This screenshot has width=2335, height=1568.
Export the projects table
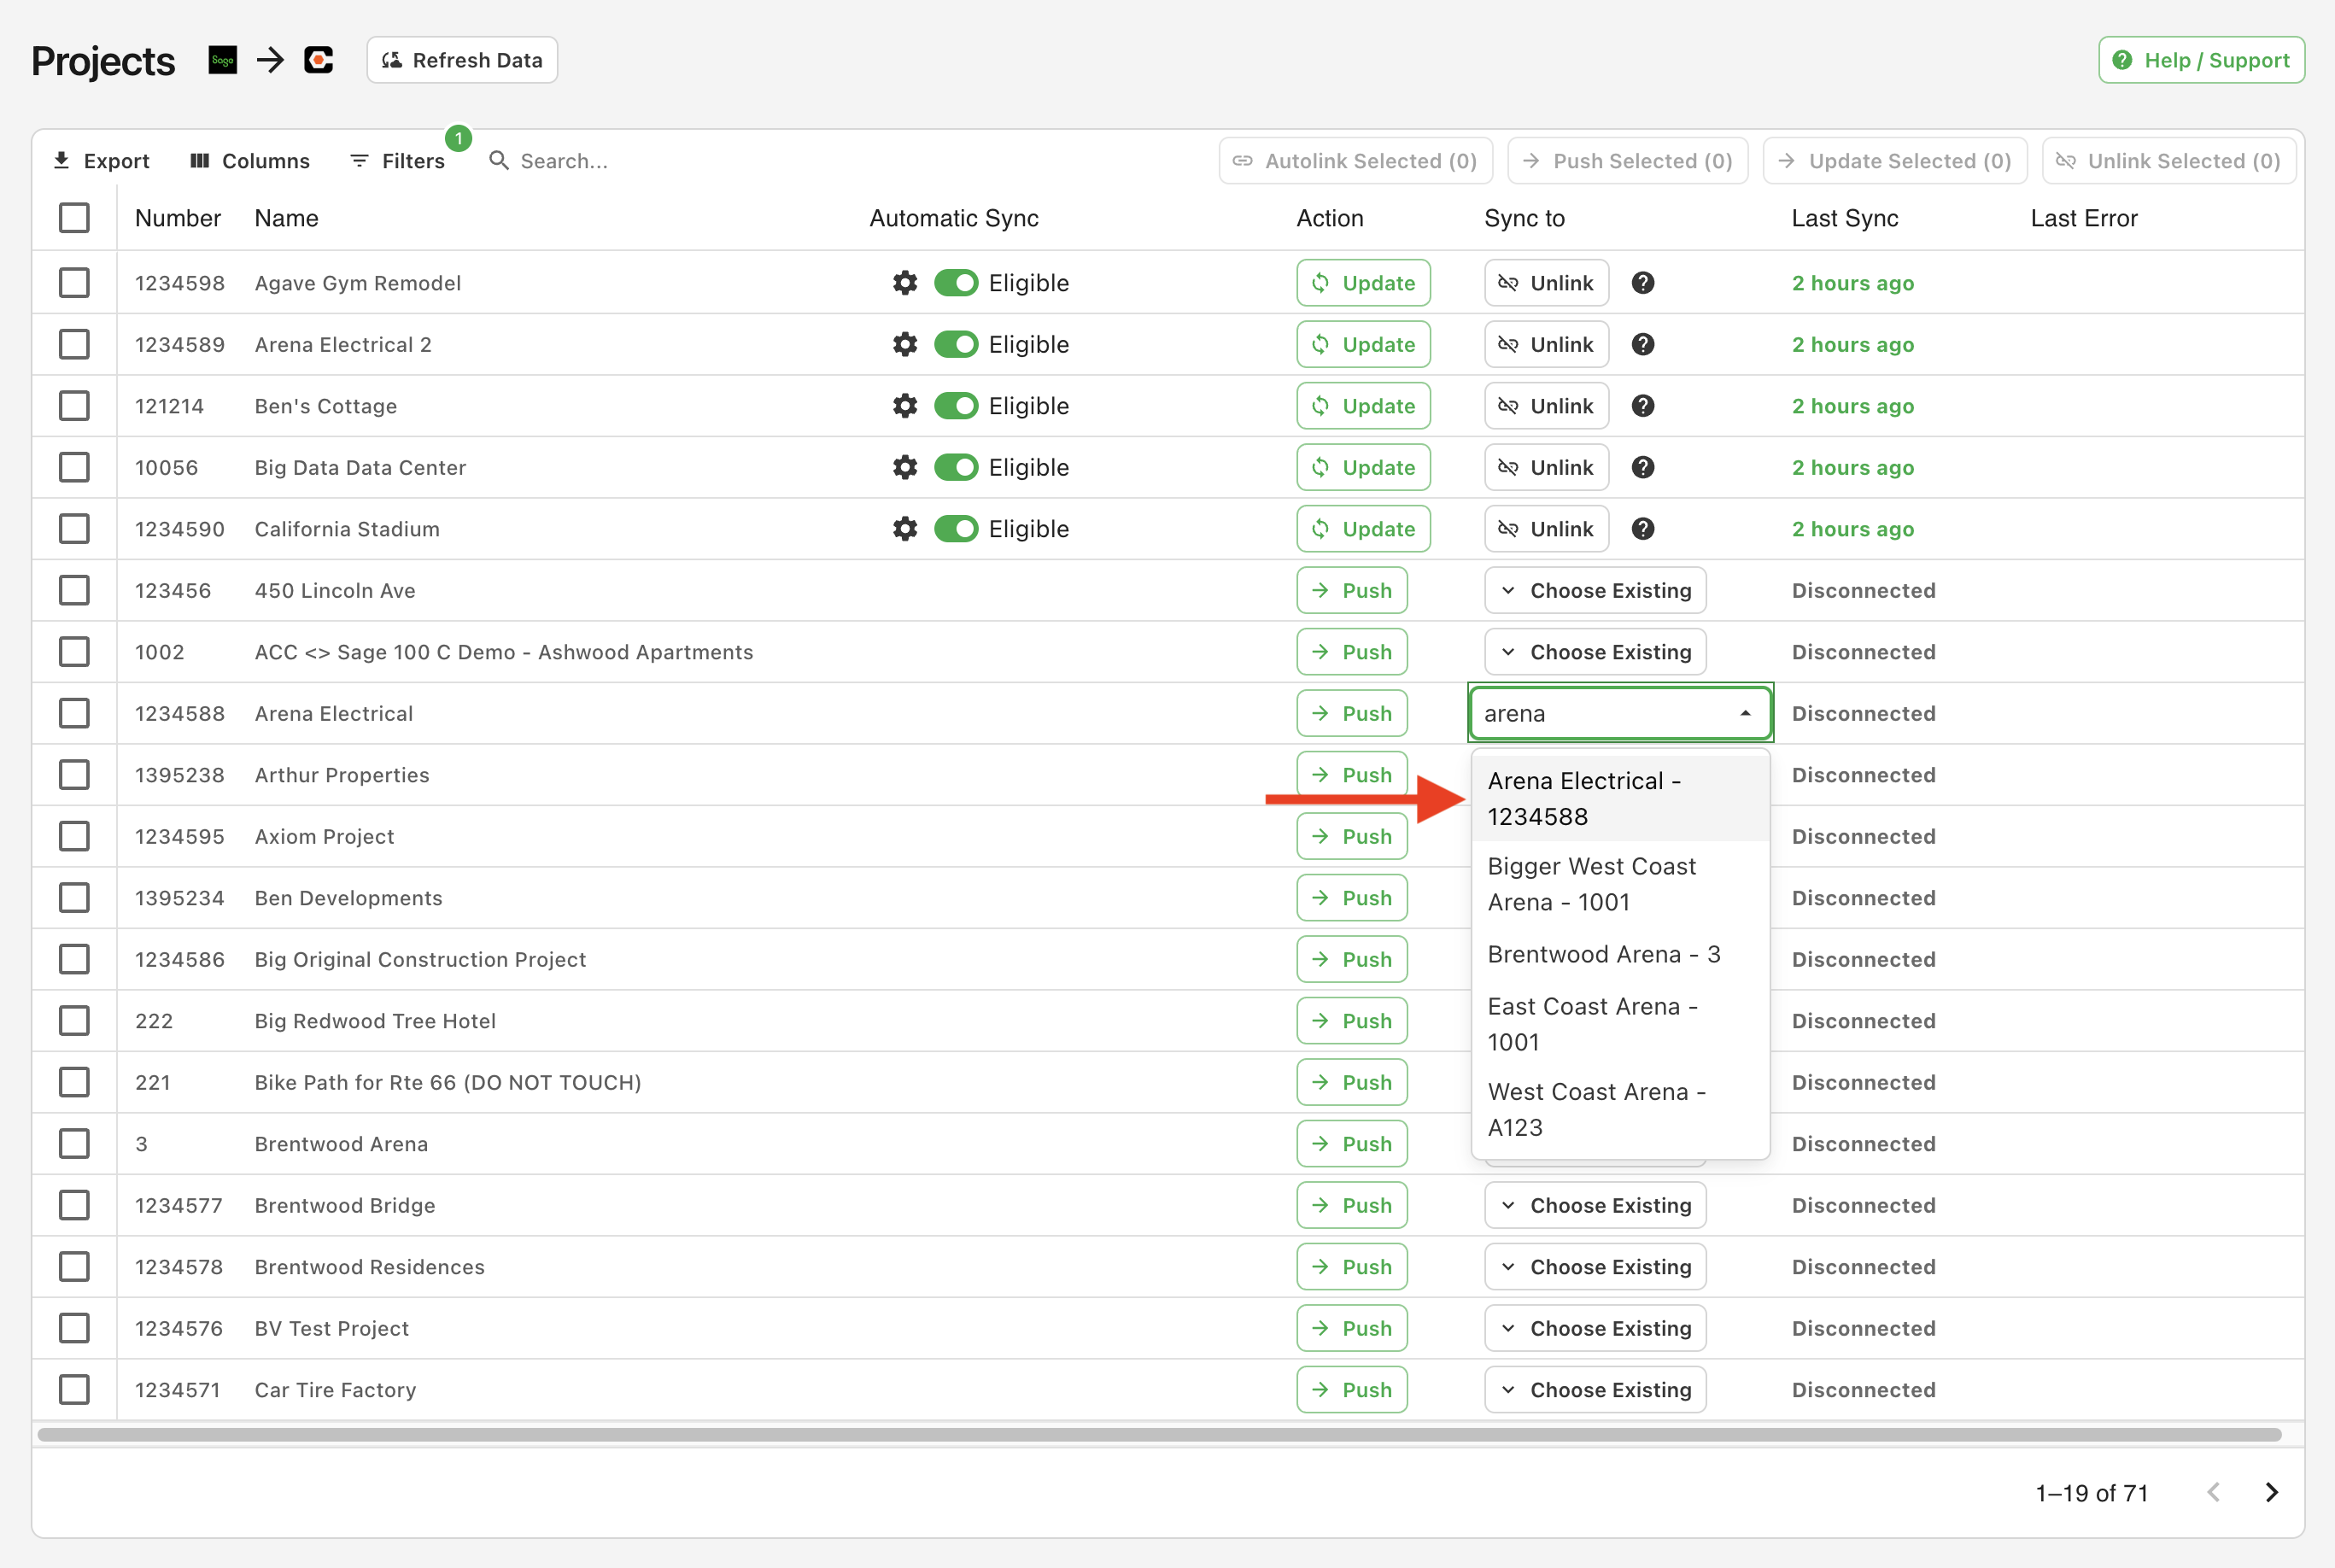point(101,161)
